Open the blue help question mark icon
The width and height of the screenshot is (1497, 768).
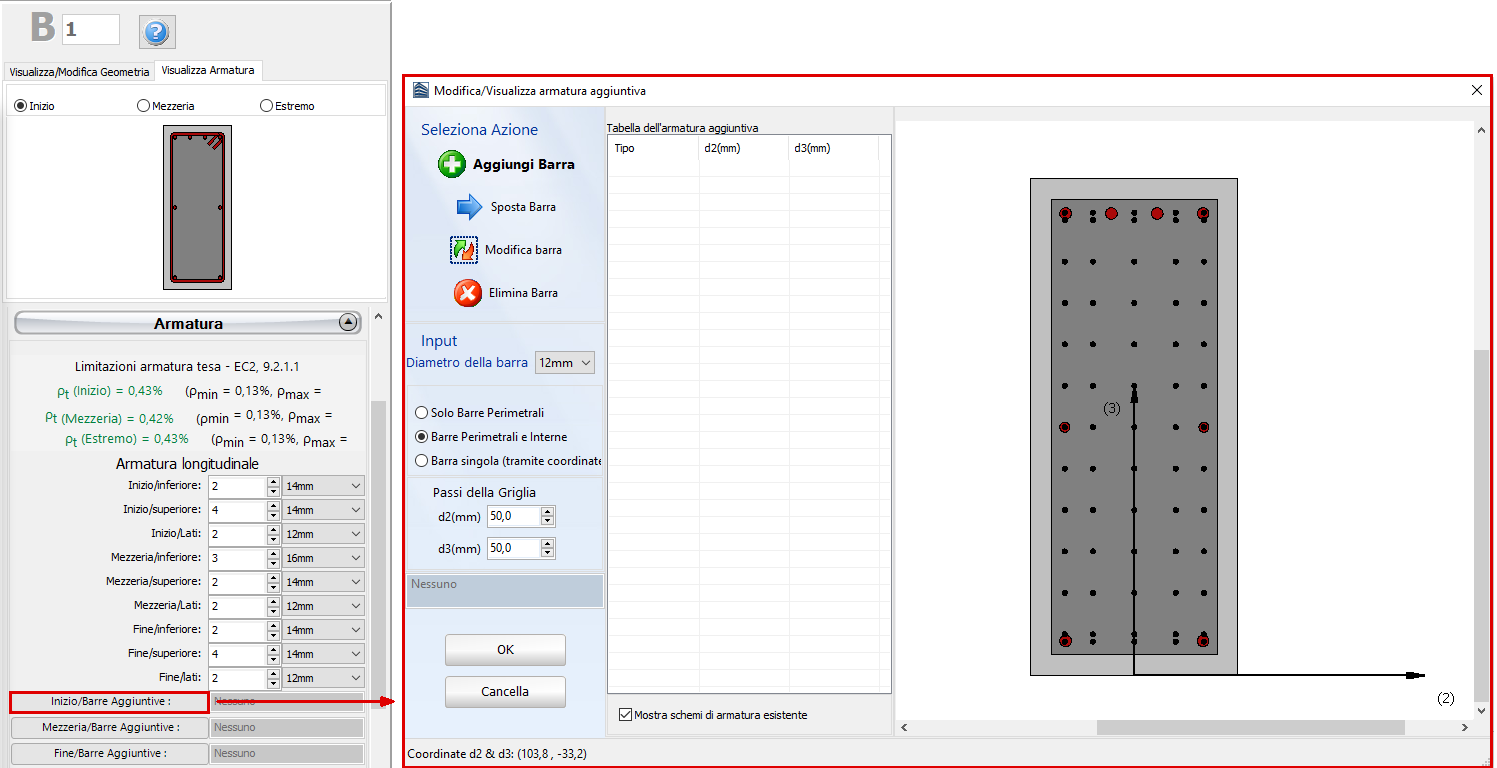click(155, 32)
